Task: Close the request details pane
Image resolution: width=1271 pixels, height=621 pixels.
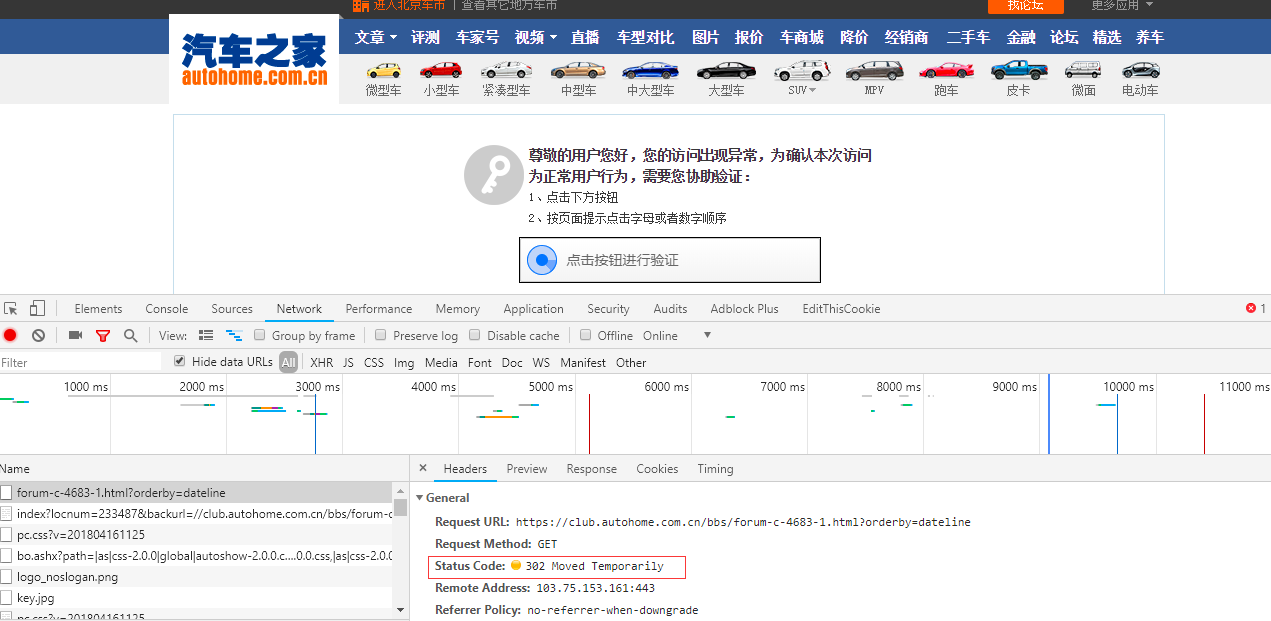Action: click(x=423, y=468)
